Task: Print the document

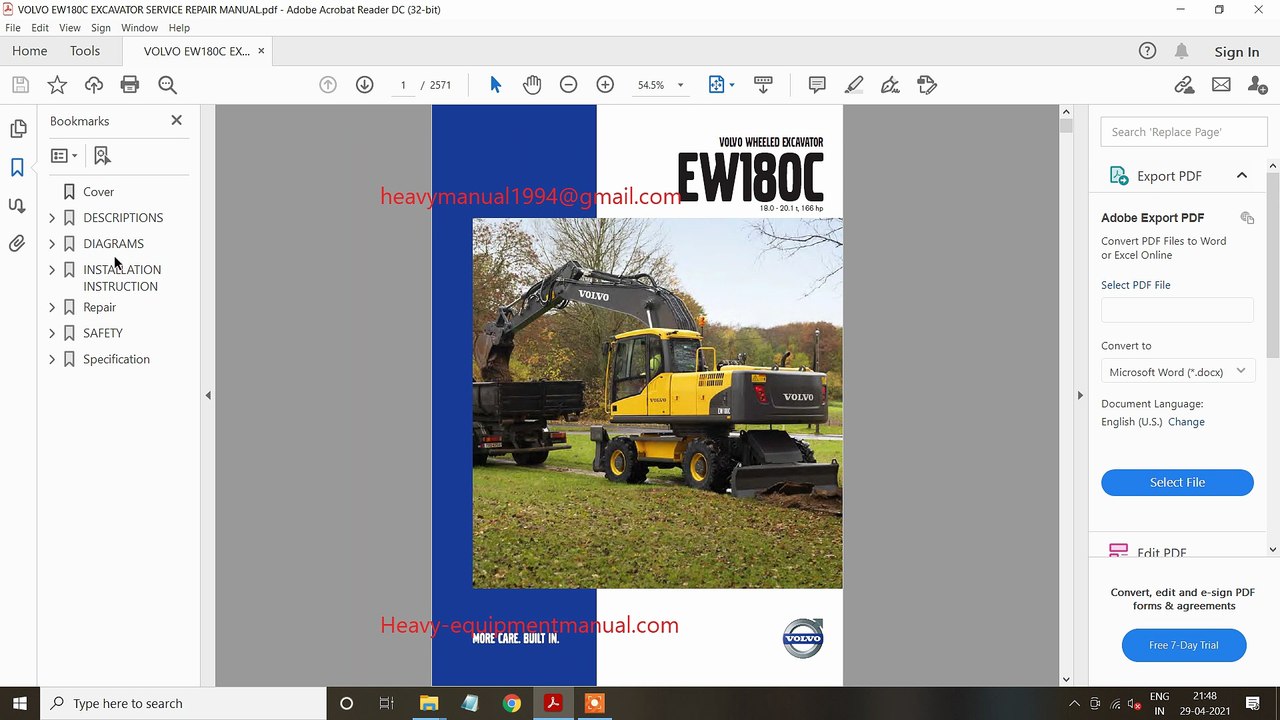Action: [x=130, y=85]
